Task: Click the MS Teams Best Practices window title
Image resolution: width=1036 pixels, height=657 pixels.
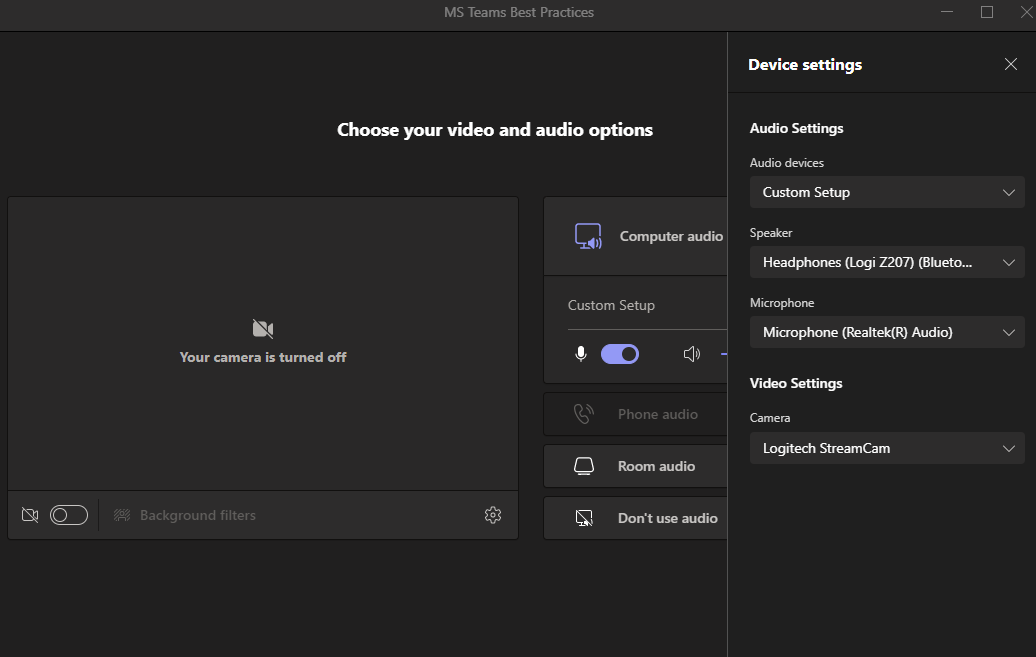Action: coord(519,13)
